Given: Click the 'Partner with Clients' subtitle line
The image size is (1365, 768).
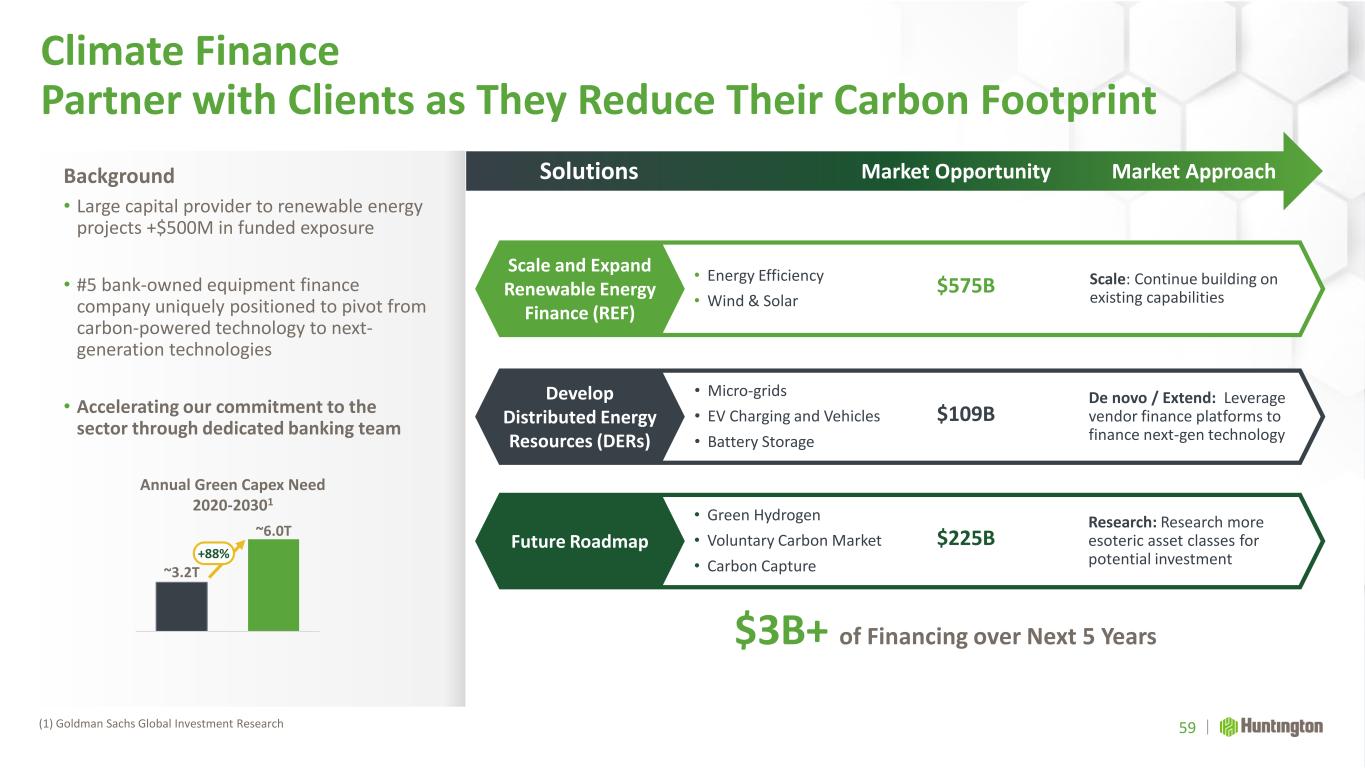Looking at the screenshot, I should pos(598,100).
